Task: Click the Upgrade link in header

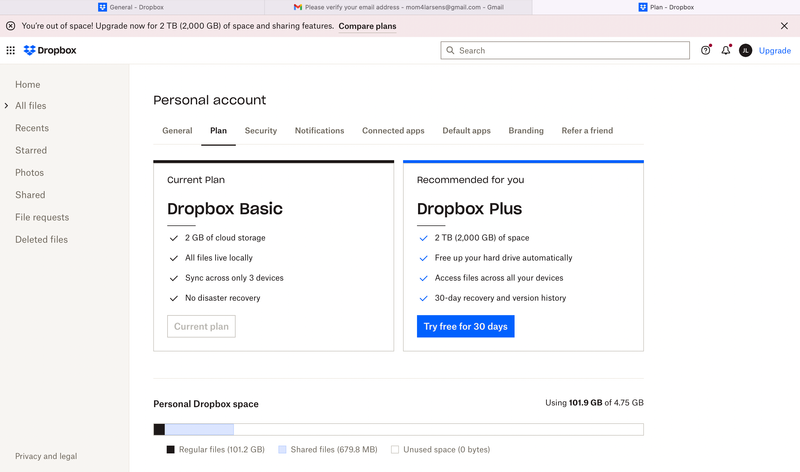Action: 774,50
